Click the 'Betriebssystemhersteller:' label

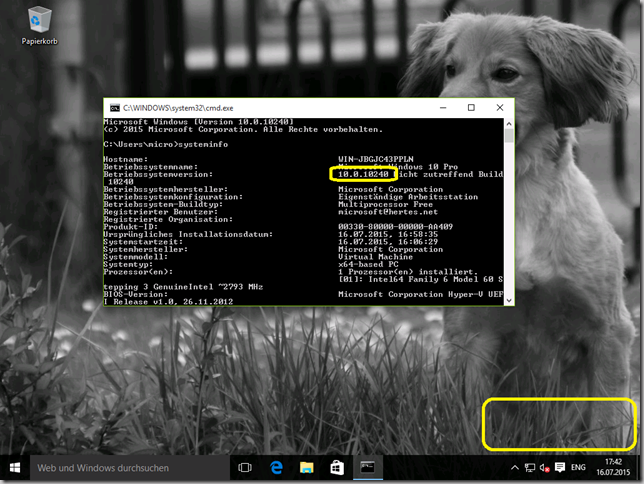[x=166, y=189]
